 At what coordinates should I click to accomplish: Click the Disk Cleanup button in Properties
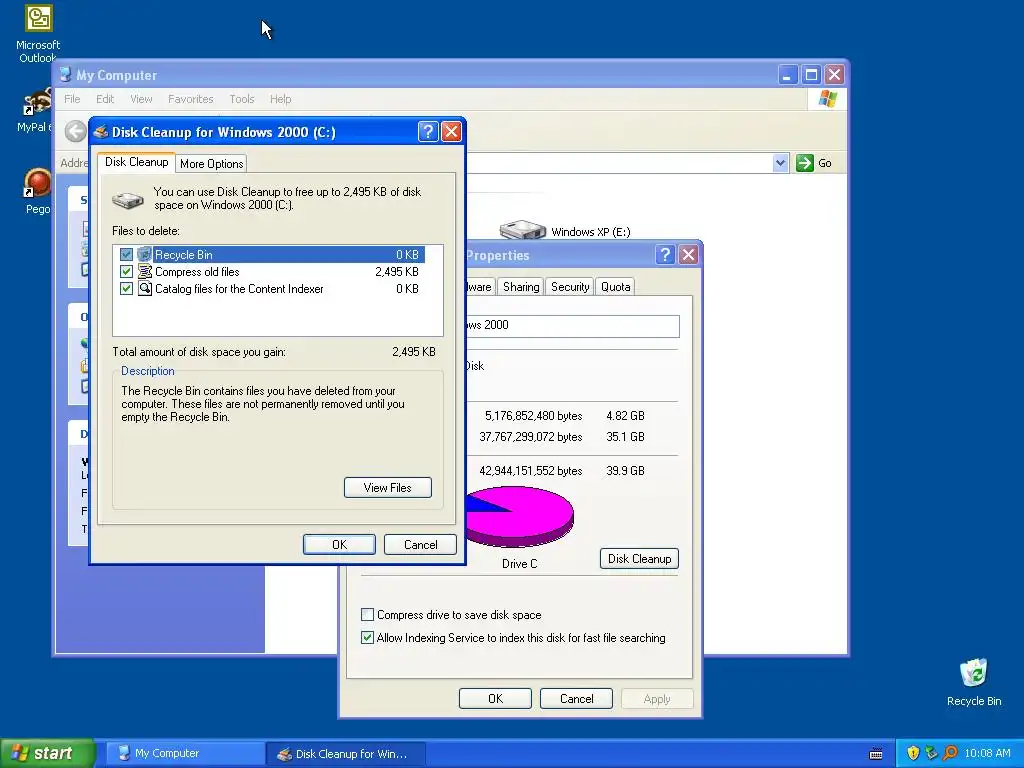[639, 558]
